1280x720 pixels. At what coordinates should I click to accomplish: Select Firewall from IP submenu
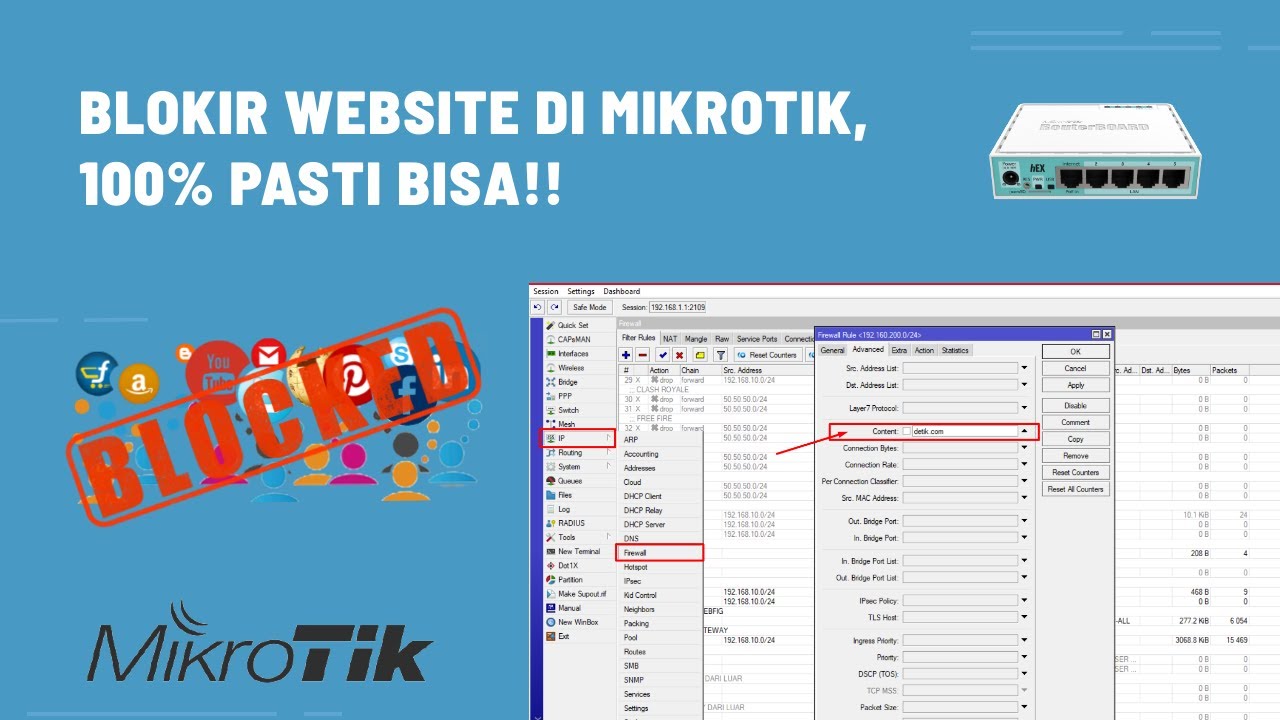(662, 552)
